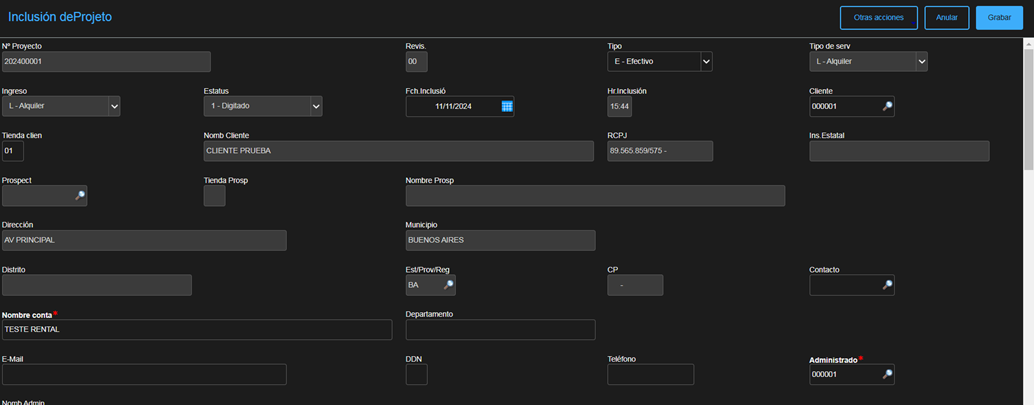Screen dimensions: 1034x405
Task: Open the Est/Prov/Reg lookup magnifier
Action: tap(448, 285)
